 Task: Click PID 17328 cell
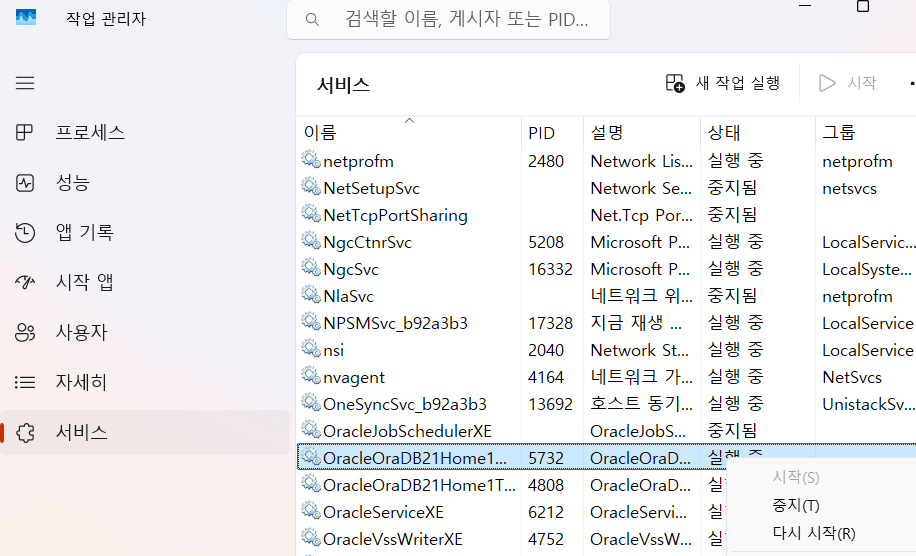(550, 323)
